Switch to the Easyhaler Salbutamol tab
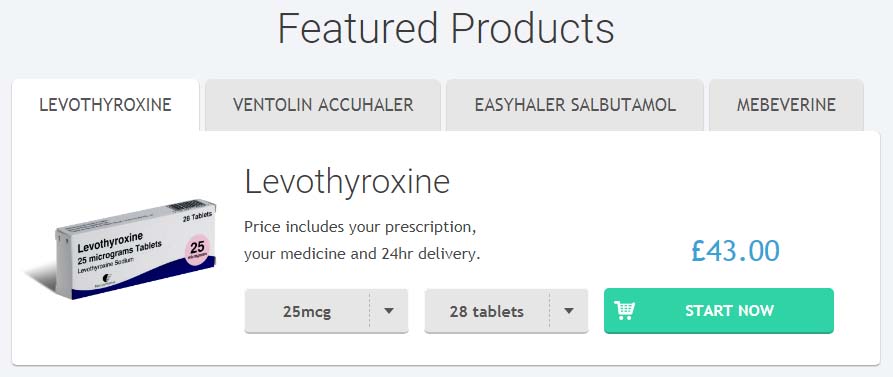Screen dimensions: 893x377 (575, 105)
